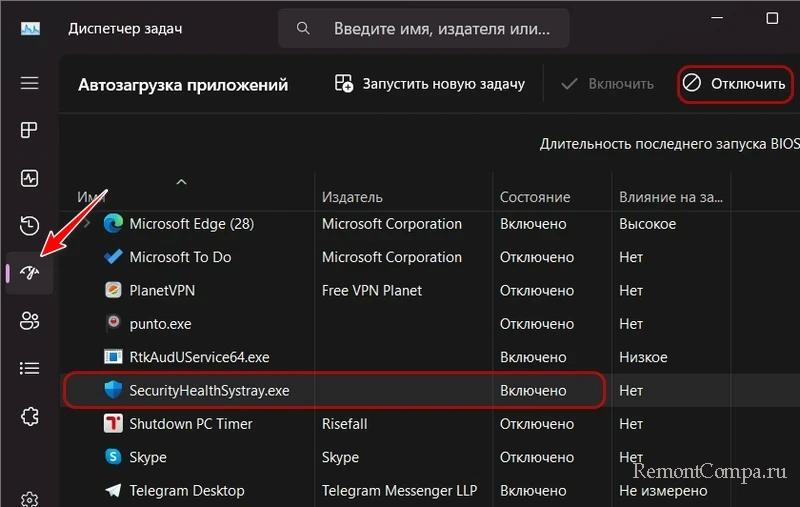
Task: Select the Startup apps page icon
Action: point(30,273)
